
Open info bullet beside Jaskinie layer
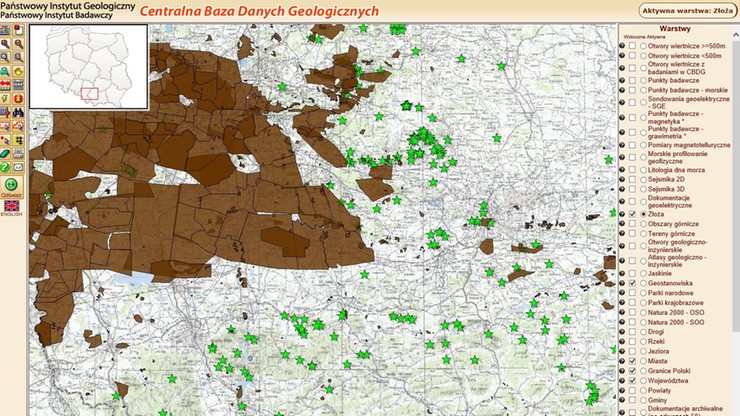click(x=622, y=273)
